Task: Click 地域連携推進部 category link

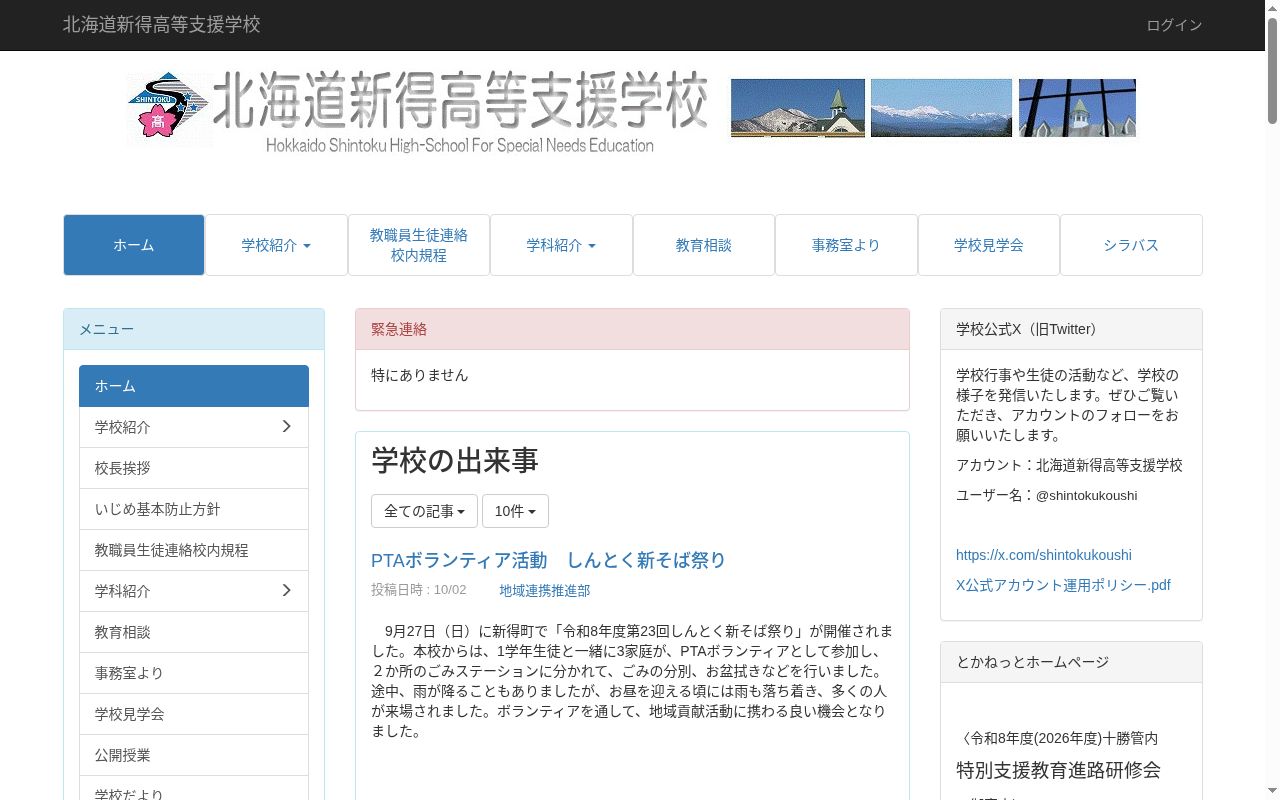Action: click(545, 591)
